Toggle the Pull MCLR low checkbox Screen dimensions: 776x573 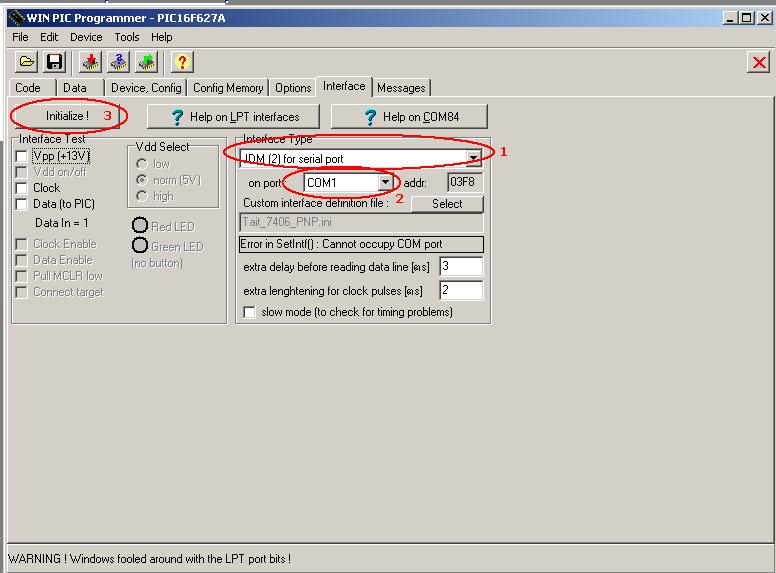tap(21, 276)
